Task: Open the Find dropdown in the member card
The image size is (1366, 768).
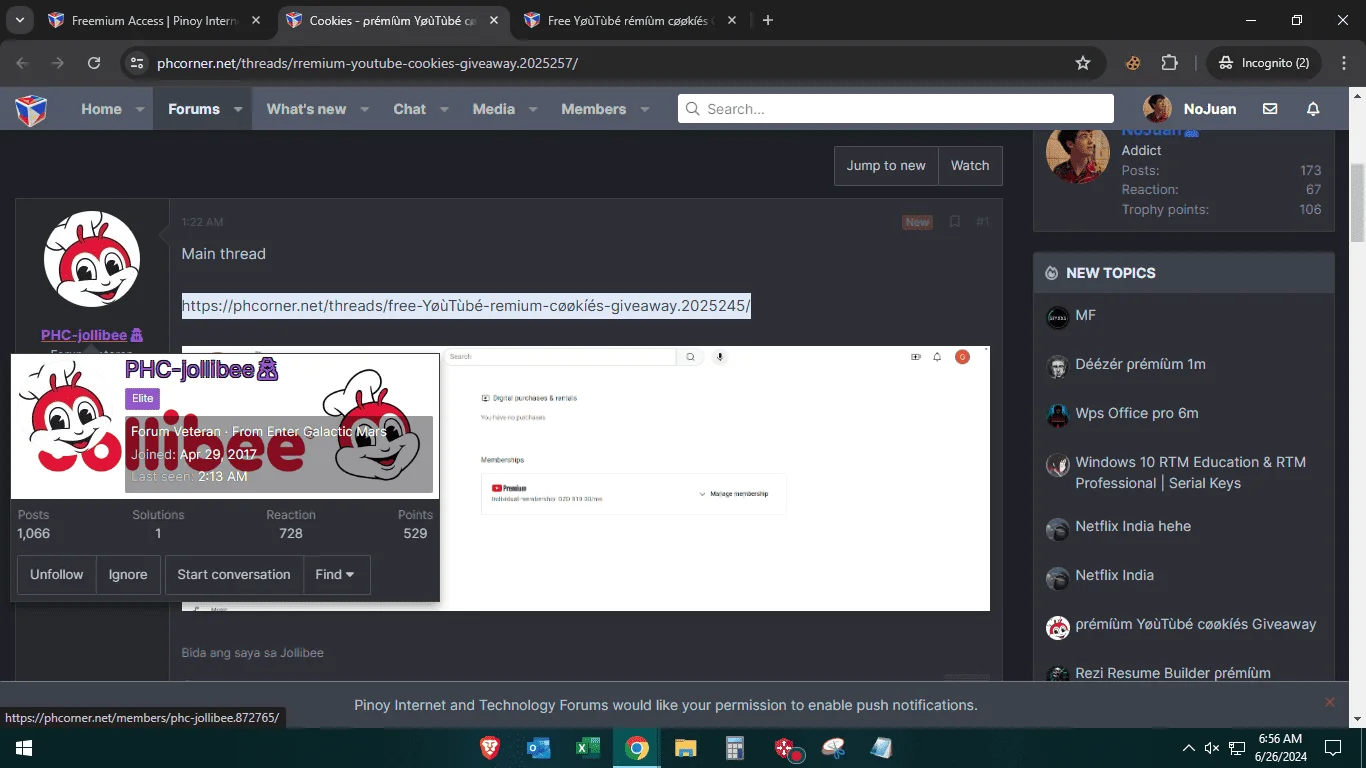Action: [x=336, y=575]
